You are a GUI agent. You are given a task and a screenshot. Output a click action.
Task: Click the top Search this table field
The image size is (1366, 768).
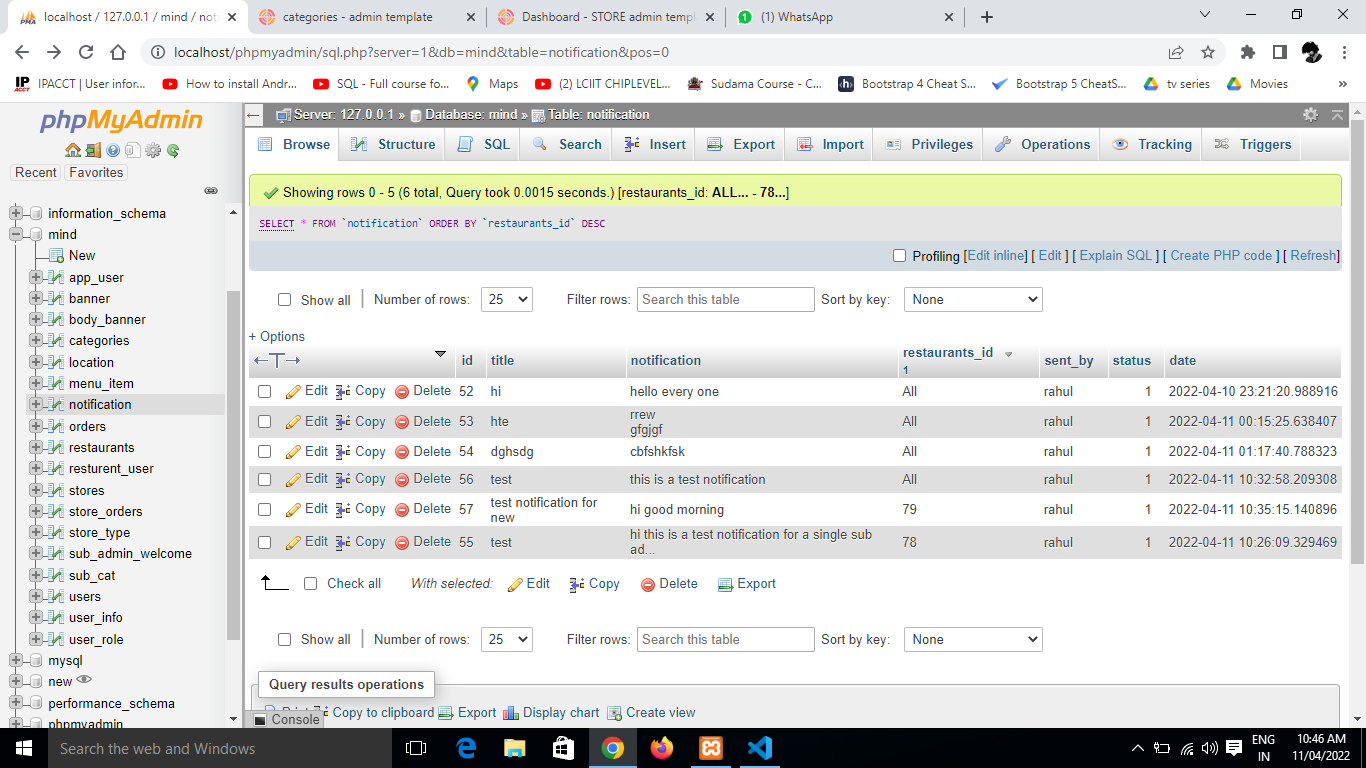725,300
